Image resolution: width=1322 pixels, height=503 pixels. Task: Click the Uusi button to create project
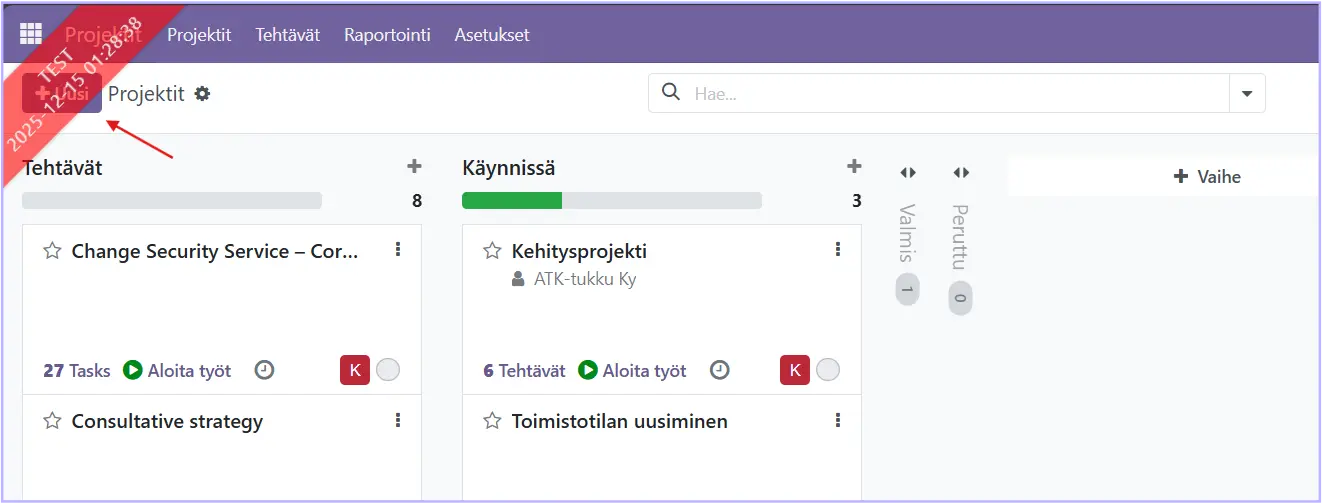pyautogui.click(x=62, y=93)
